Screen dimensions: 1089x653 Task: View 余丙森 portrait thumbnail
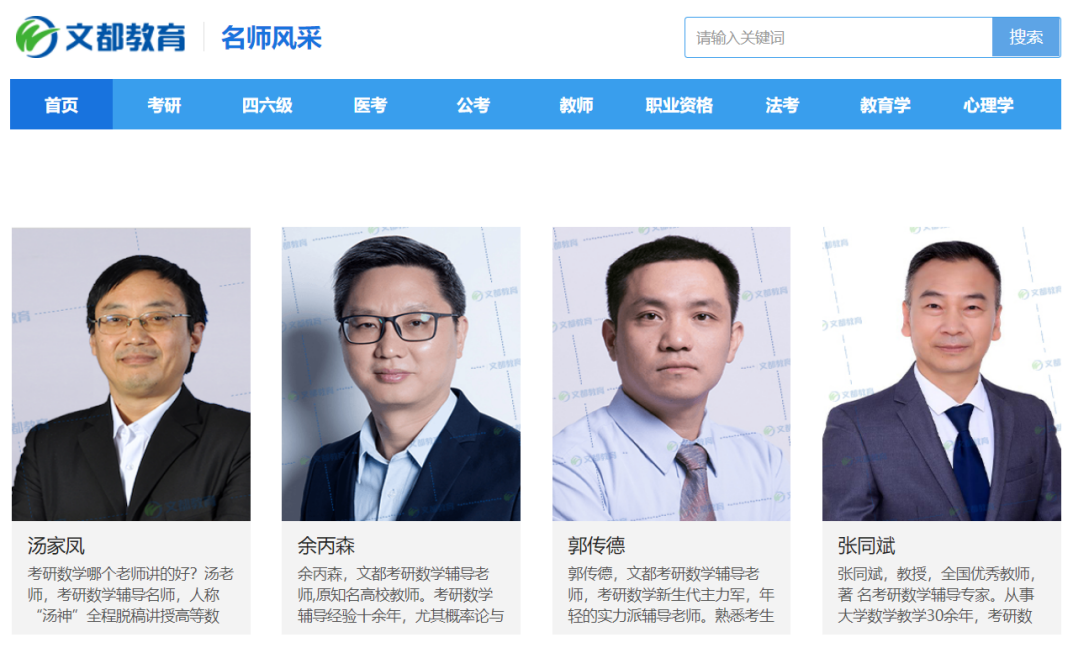coord(401,374)
